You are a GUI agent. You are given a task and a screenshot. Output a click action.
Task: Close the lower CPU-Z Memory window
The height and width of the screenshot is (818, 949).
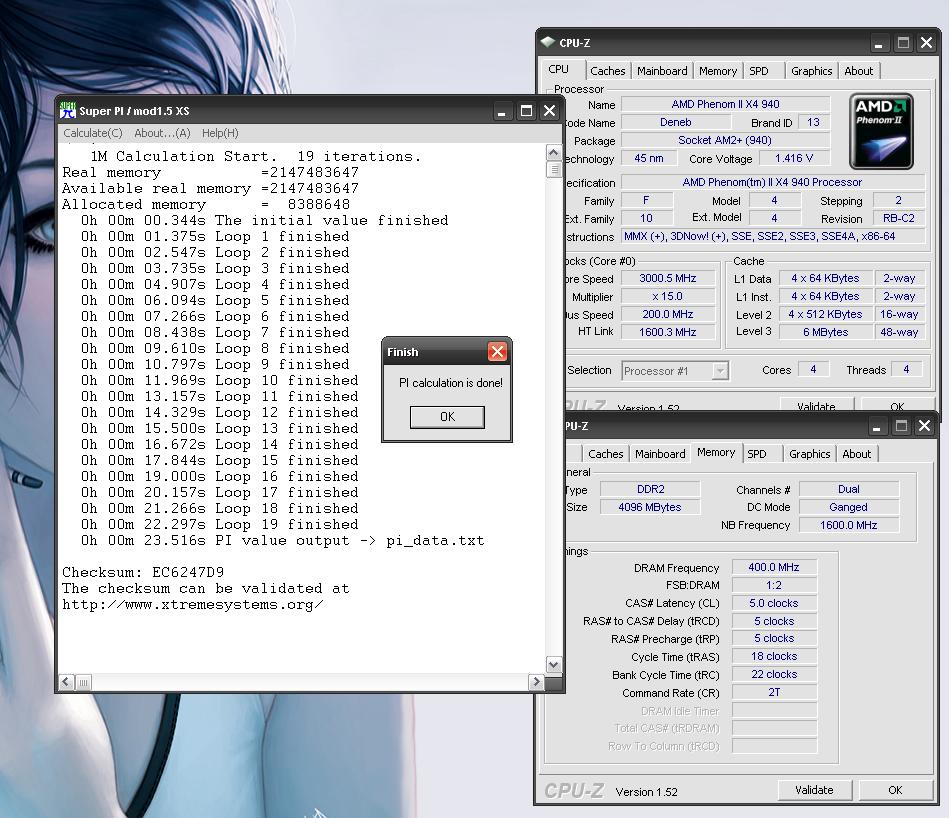coord(925,427)
